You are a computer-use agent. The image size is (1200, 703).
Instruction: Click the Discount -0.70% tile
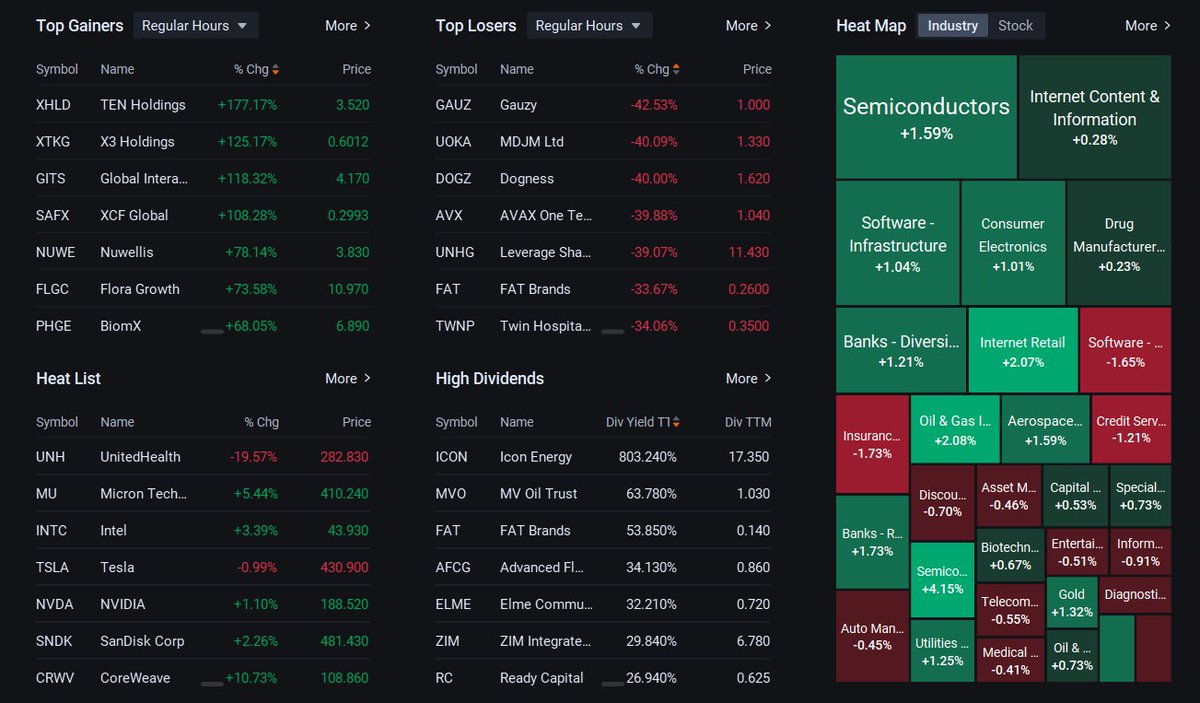click(942, 502)
